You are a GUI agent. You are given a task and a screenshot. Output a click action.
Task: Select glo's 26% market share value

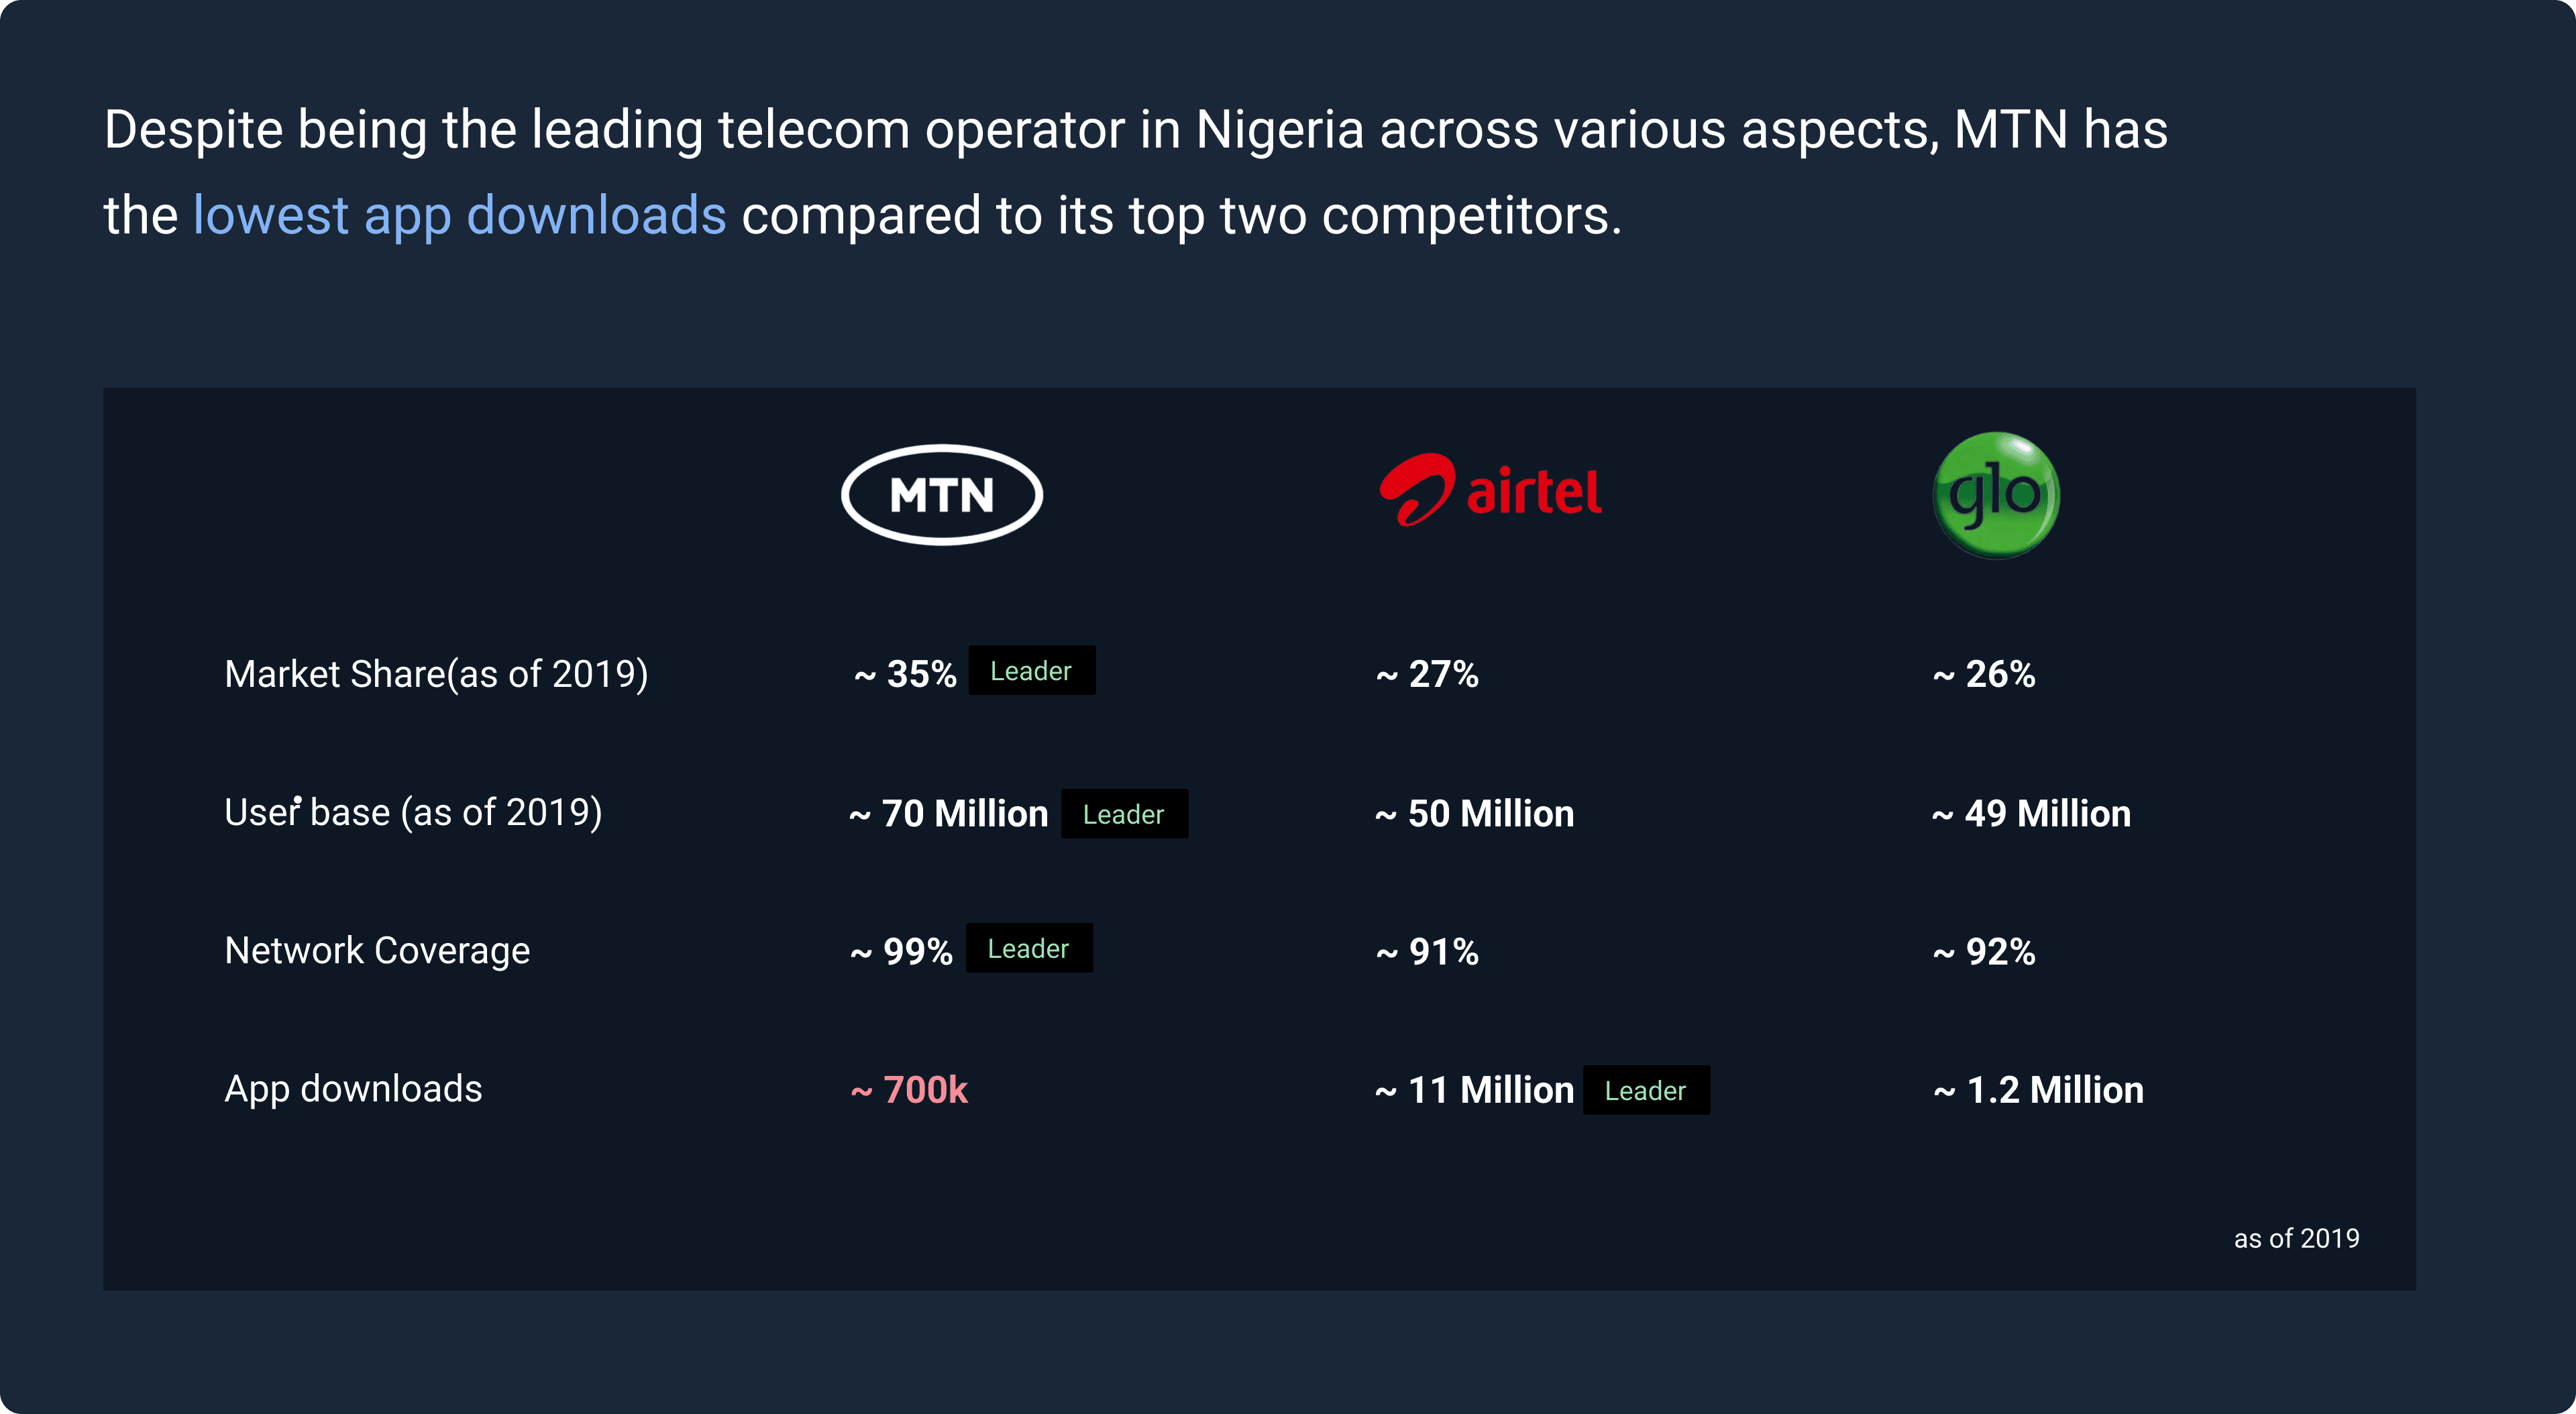1984,674
